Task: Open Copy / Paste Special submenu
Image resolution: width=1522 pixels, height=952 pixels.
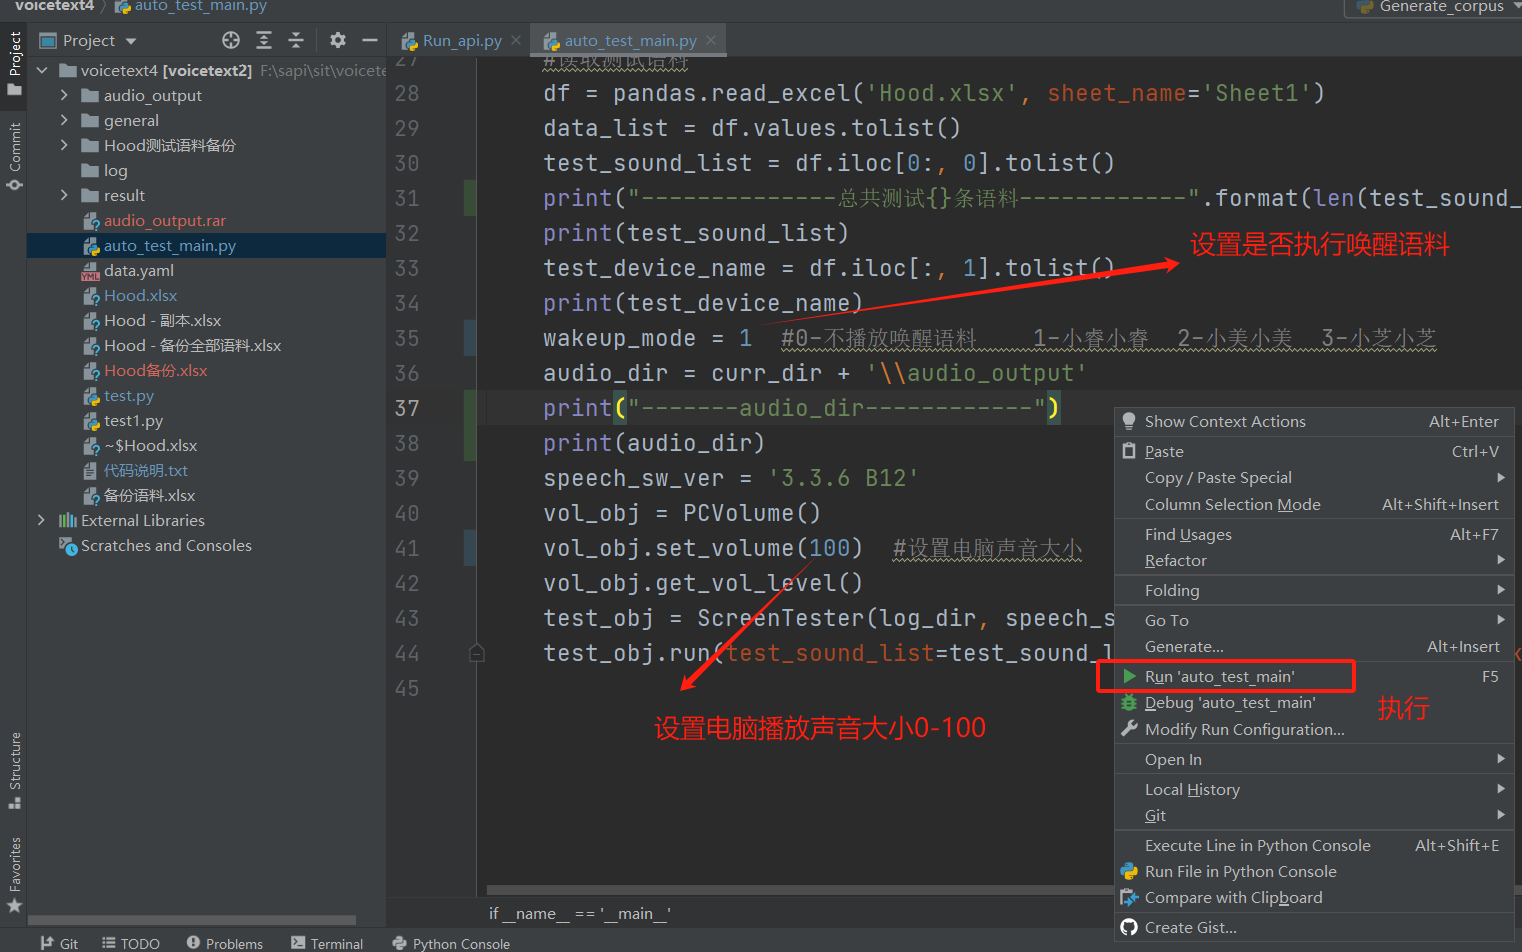Action: click(x=1314, y=477)
